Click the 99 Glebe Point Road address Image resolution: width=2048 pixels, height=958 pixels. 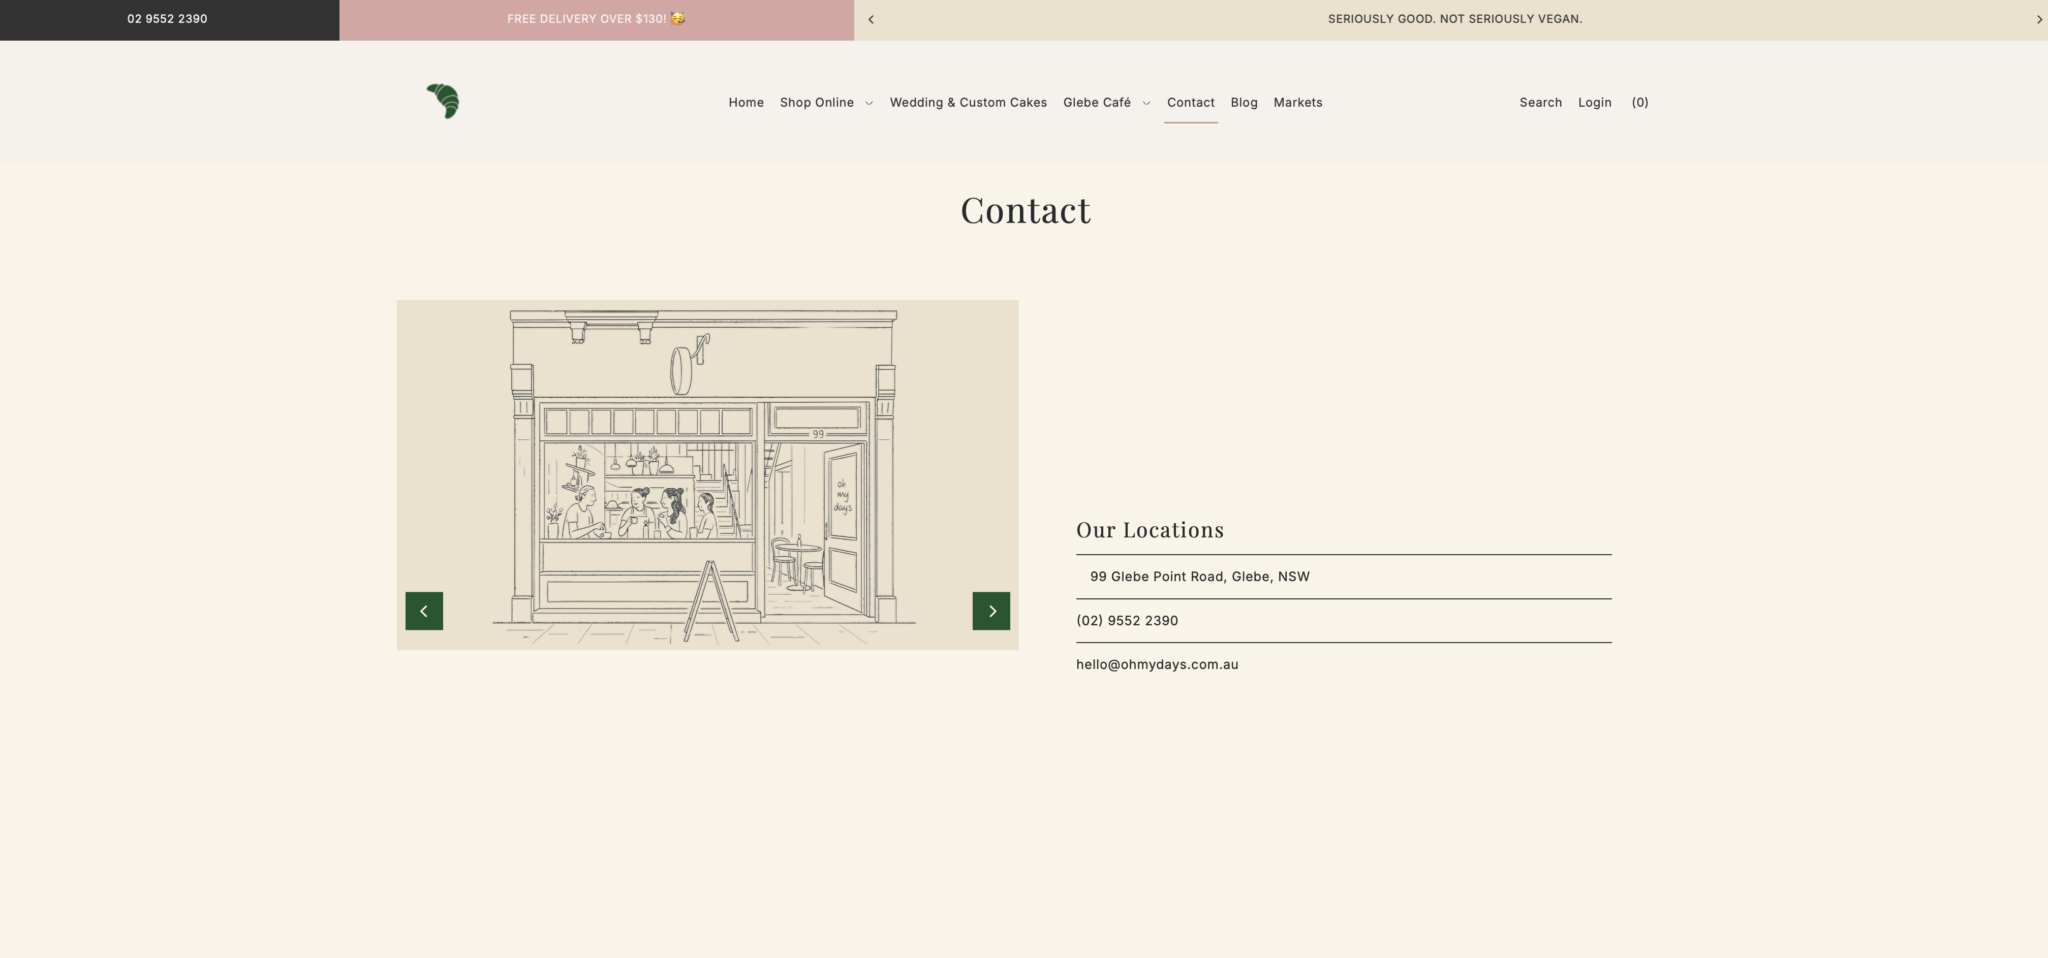pos(1199,576)
